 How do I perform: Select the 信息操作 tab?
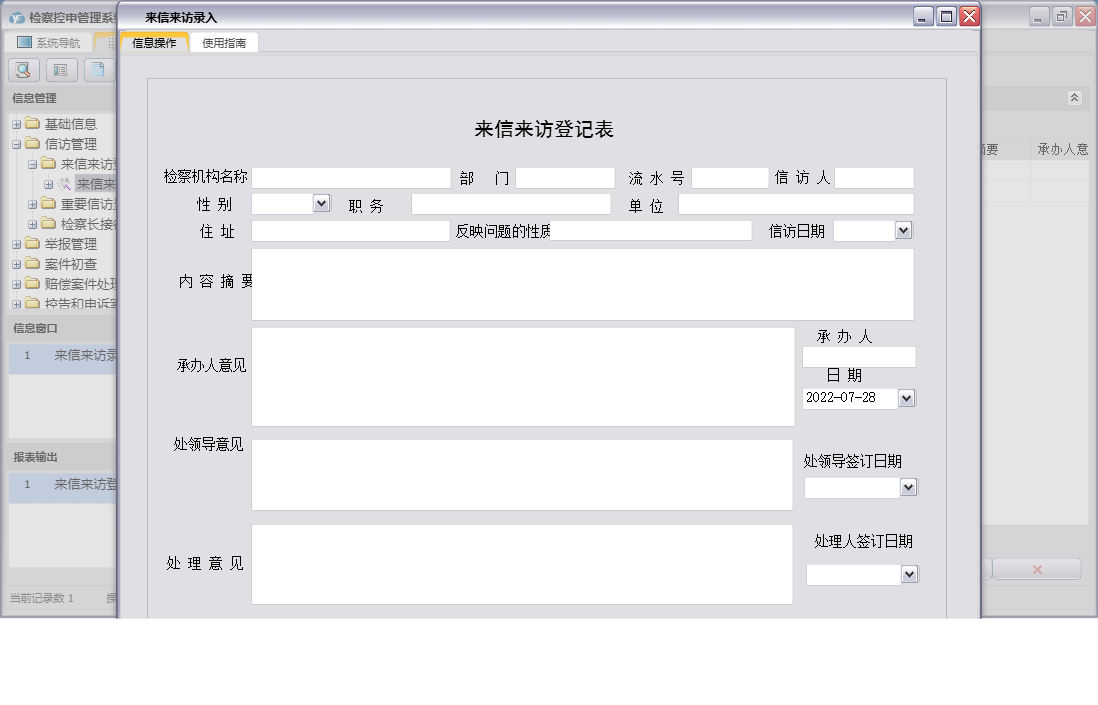pos(153,43)
